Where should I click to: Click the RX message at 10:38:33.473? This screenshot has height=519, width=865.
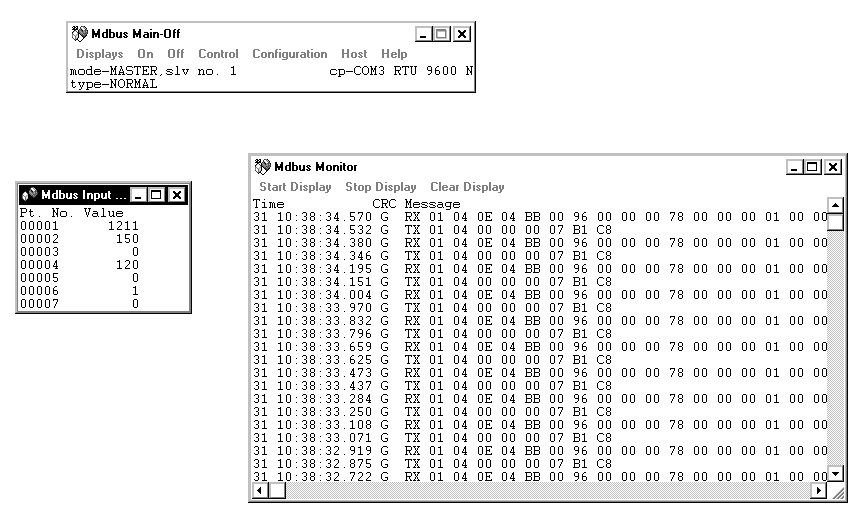click(540, 373)
